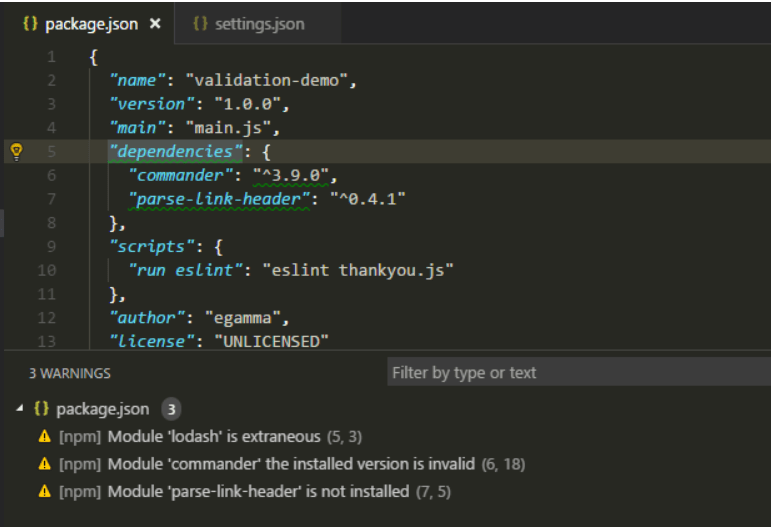The image size is (776, 530).
Task: Click the "egamma" value
Action: tap(243, 318)
